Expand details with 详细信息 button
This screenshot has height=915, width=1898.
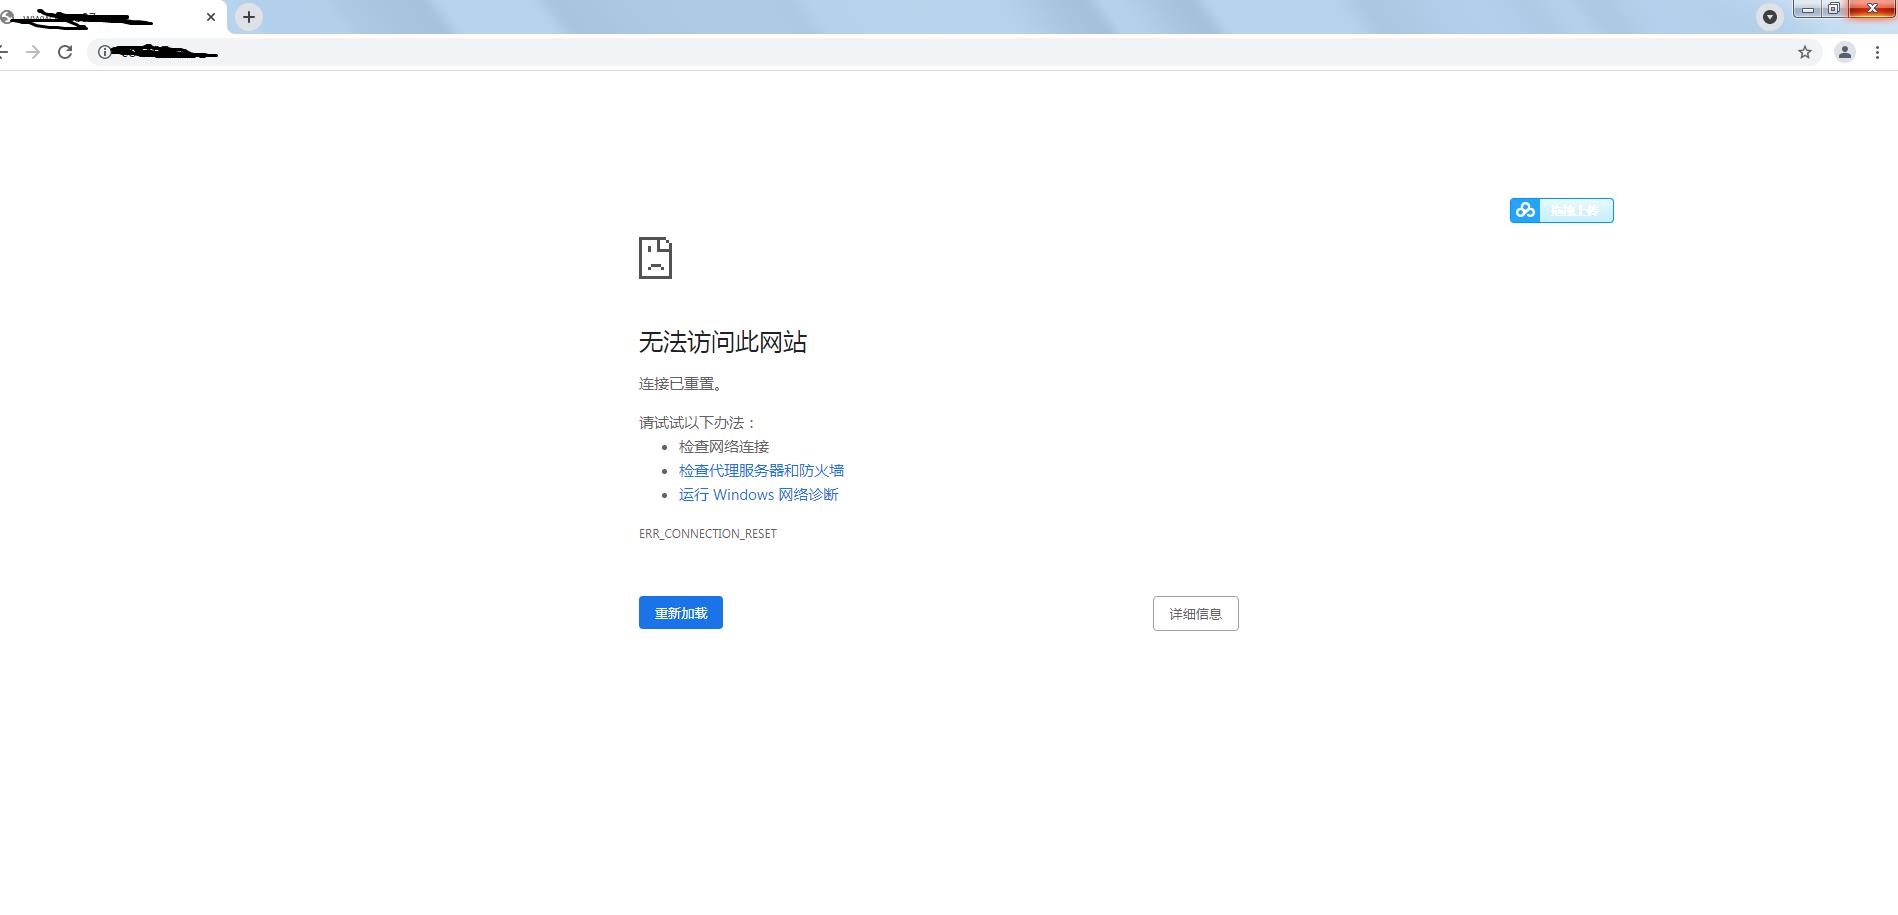(x=1195, y=613)
